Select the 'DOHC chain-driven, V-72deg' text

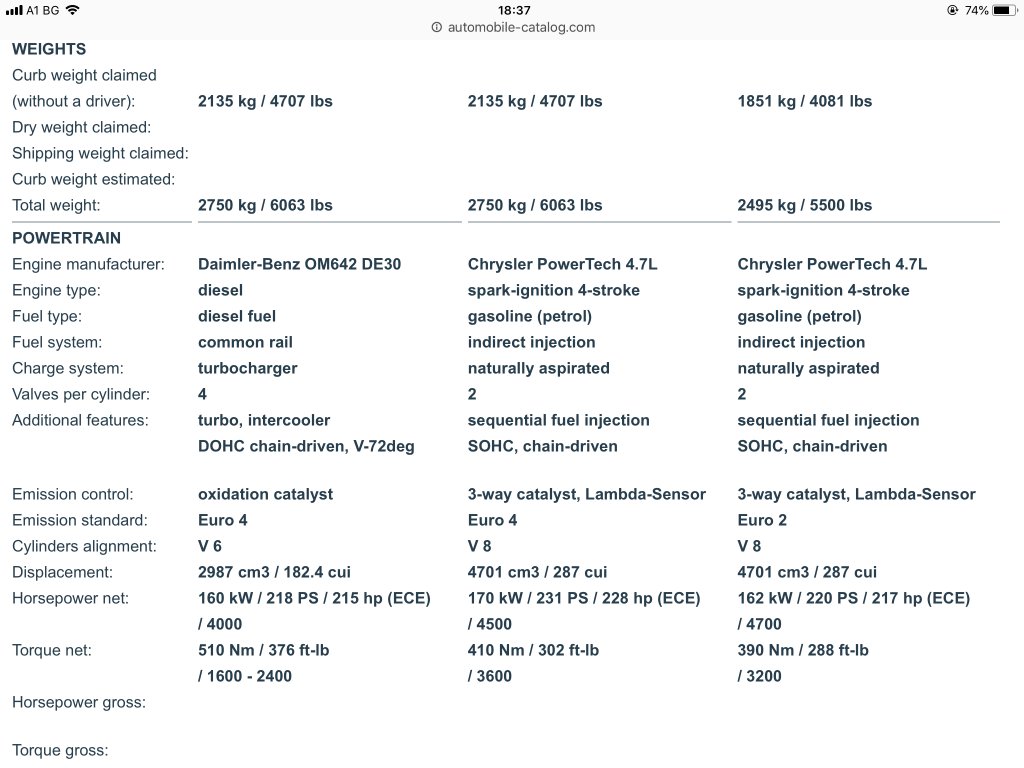click(x=306, y=446)
